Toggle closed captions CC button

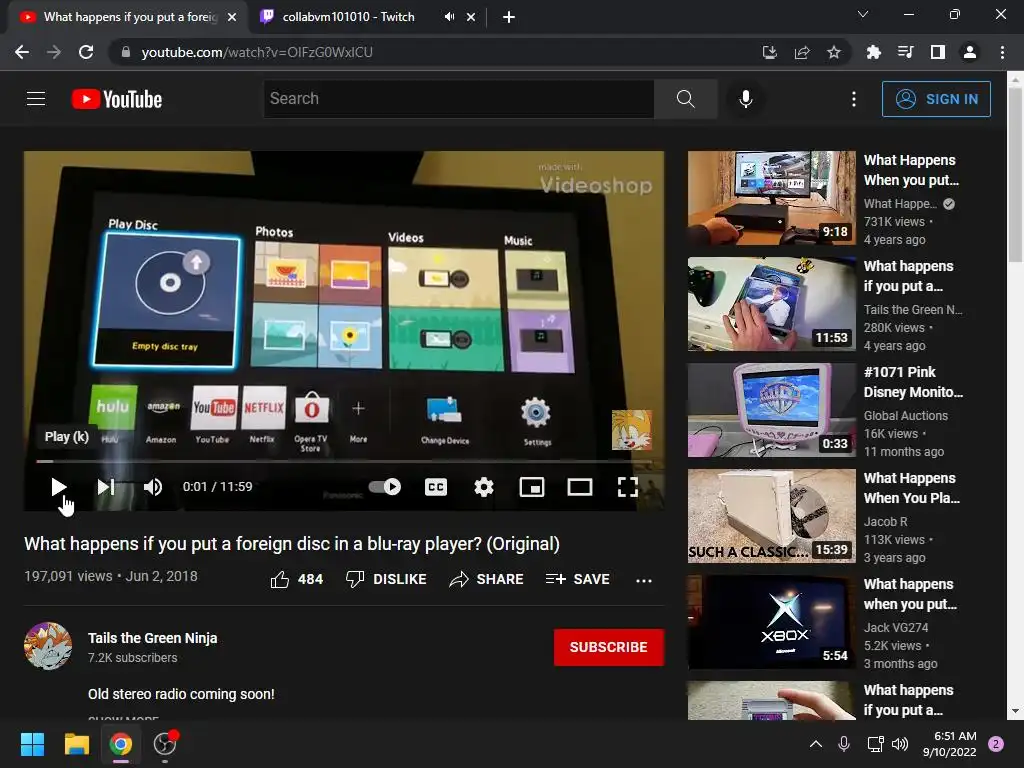436,487
